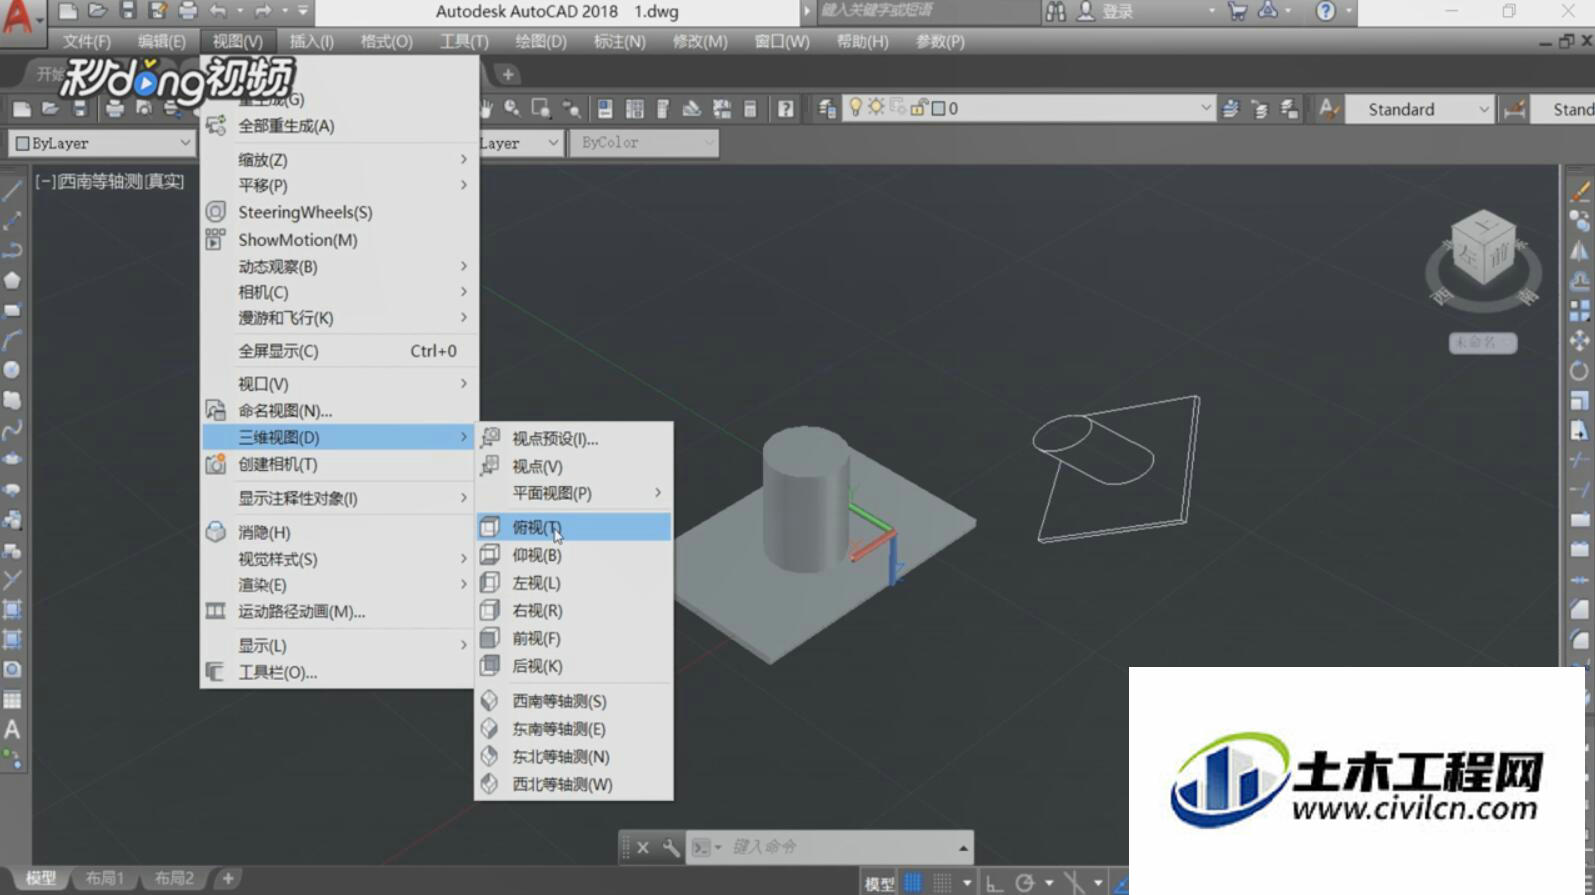The image size is (1595, 895).
Task: Add new layout with plus tab
Action: click(228, 878)
